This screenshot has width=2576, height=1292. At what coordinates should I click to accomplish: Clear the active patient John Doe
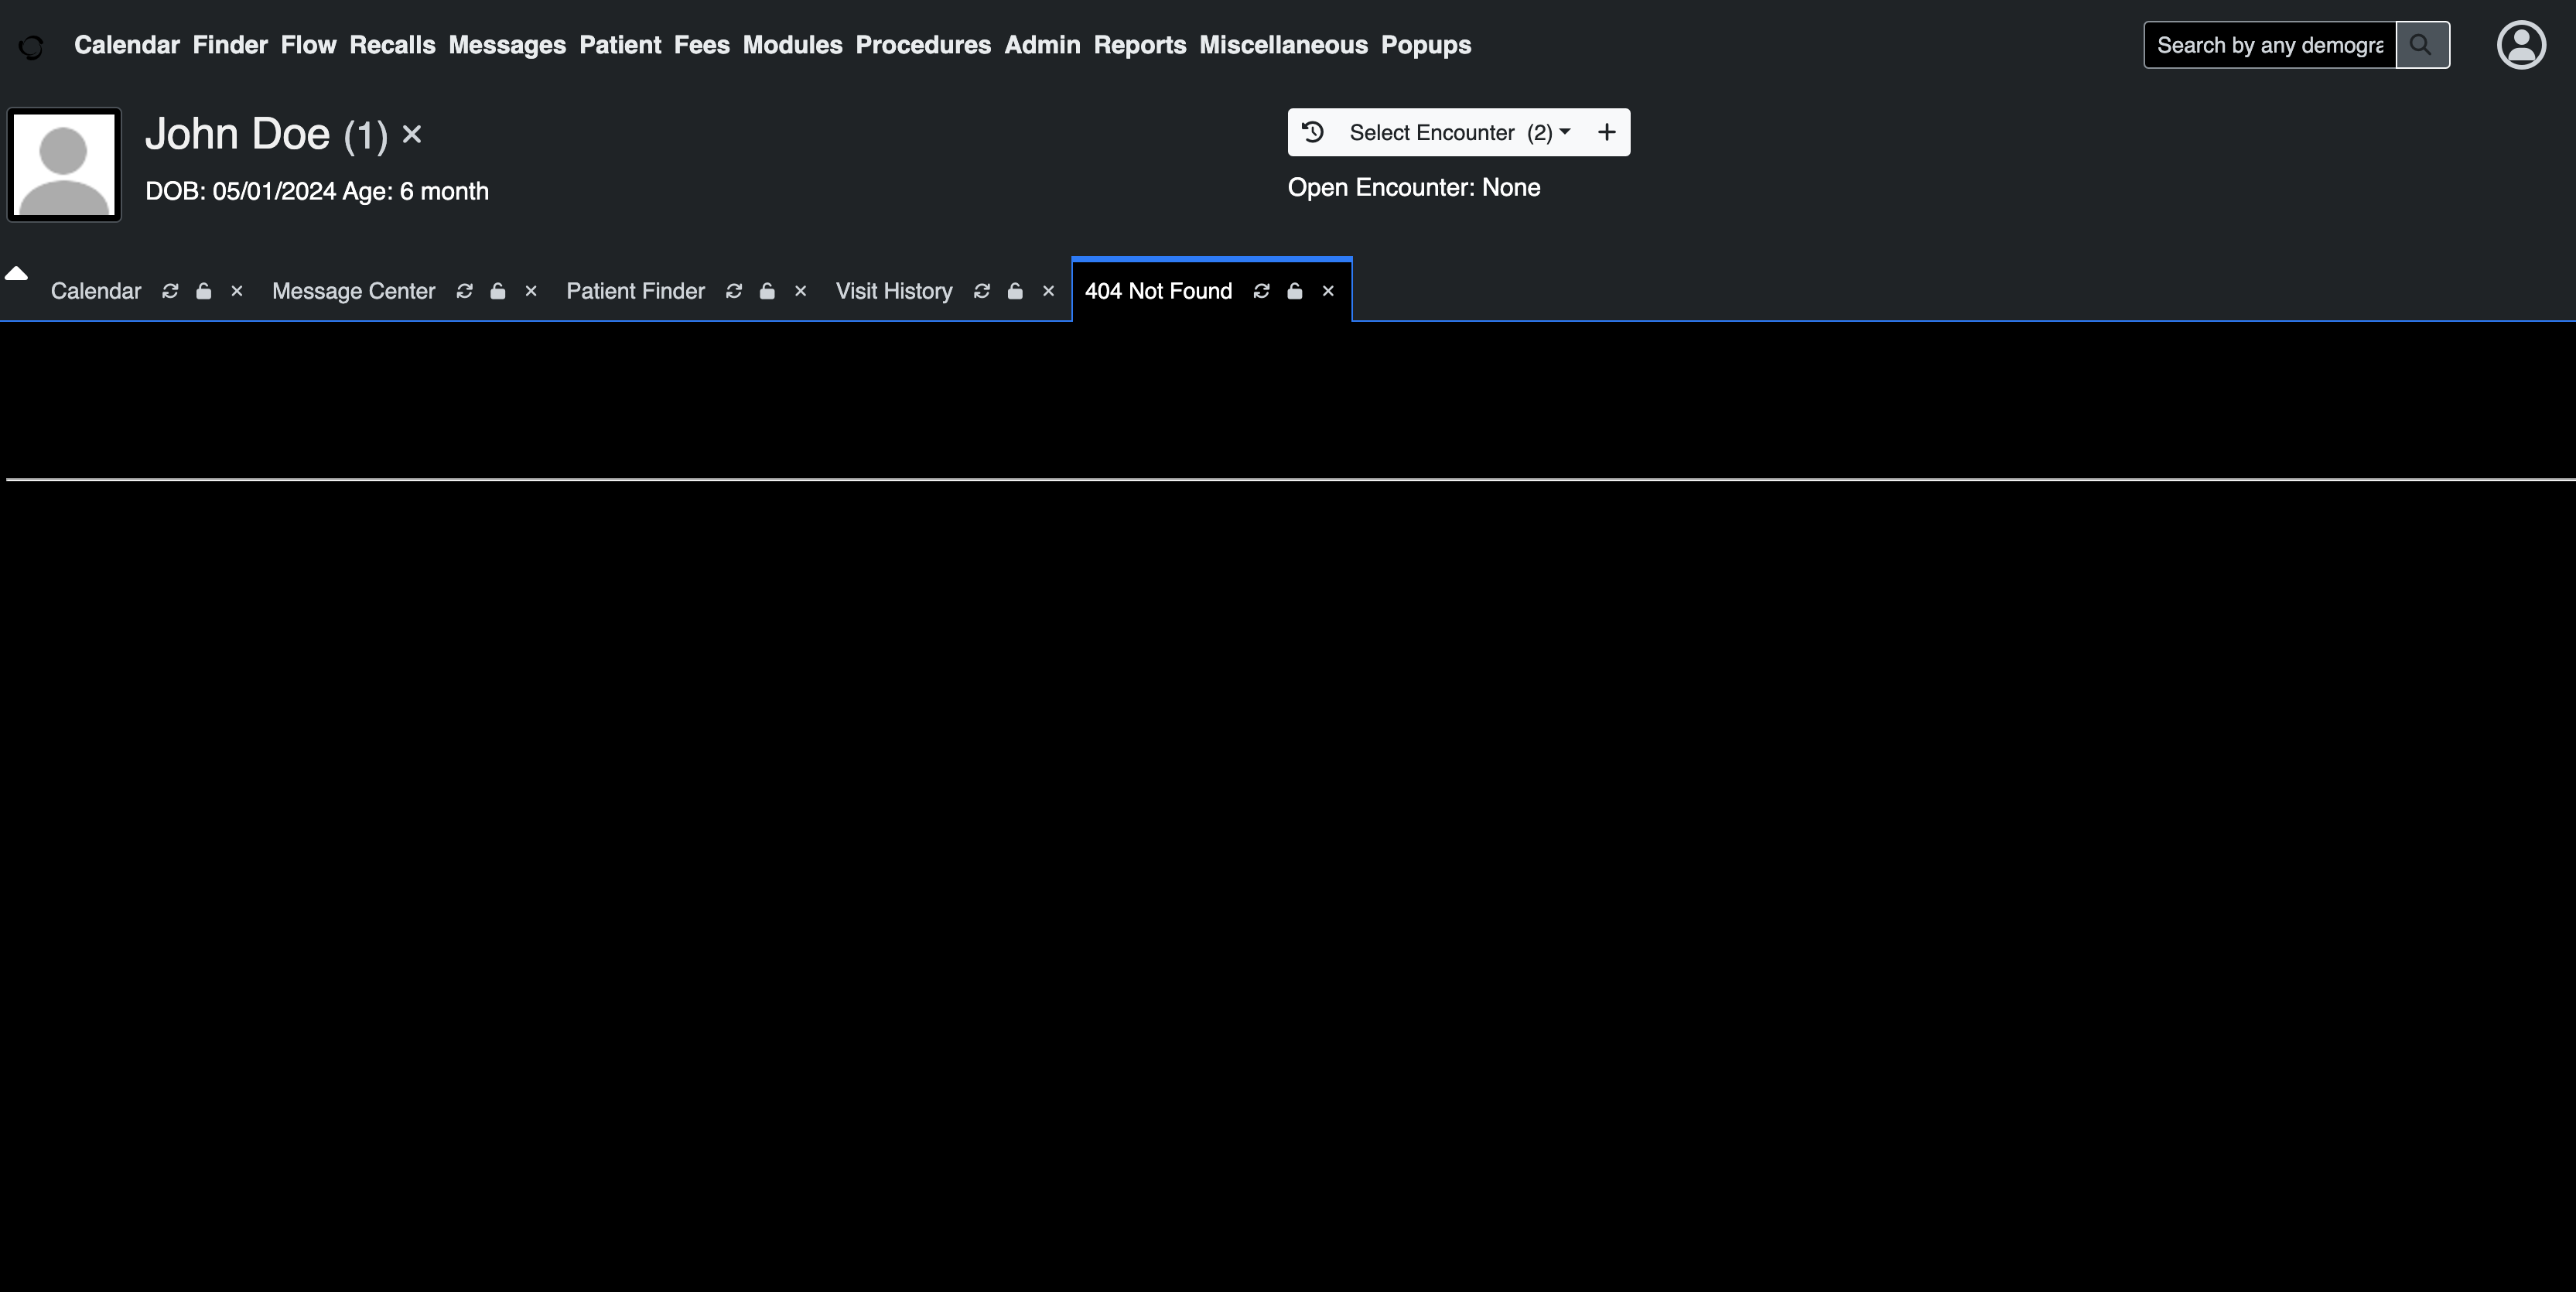click(412, 134)
